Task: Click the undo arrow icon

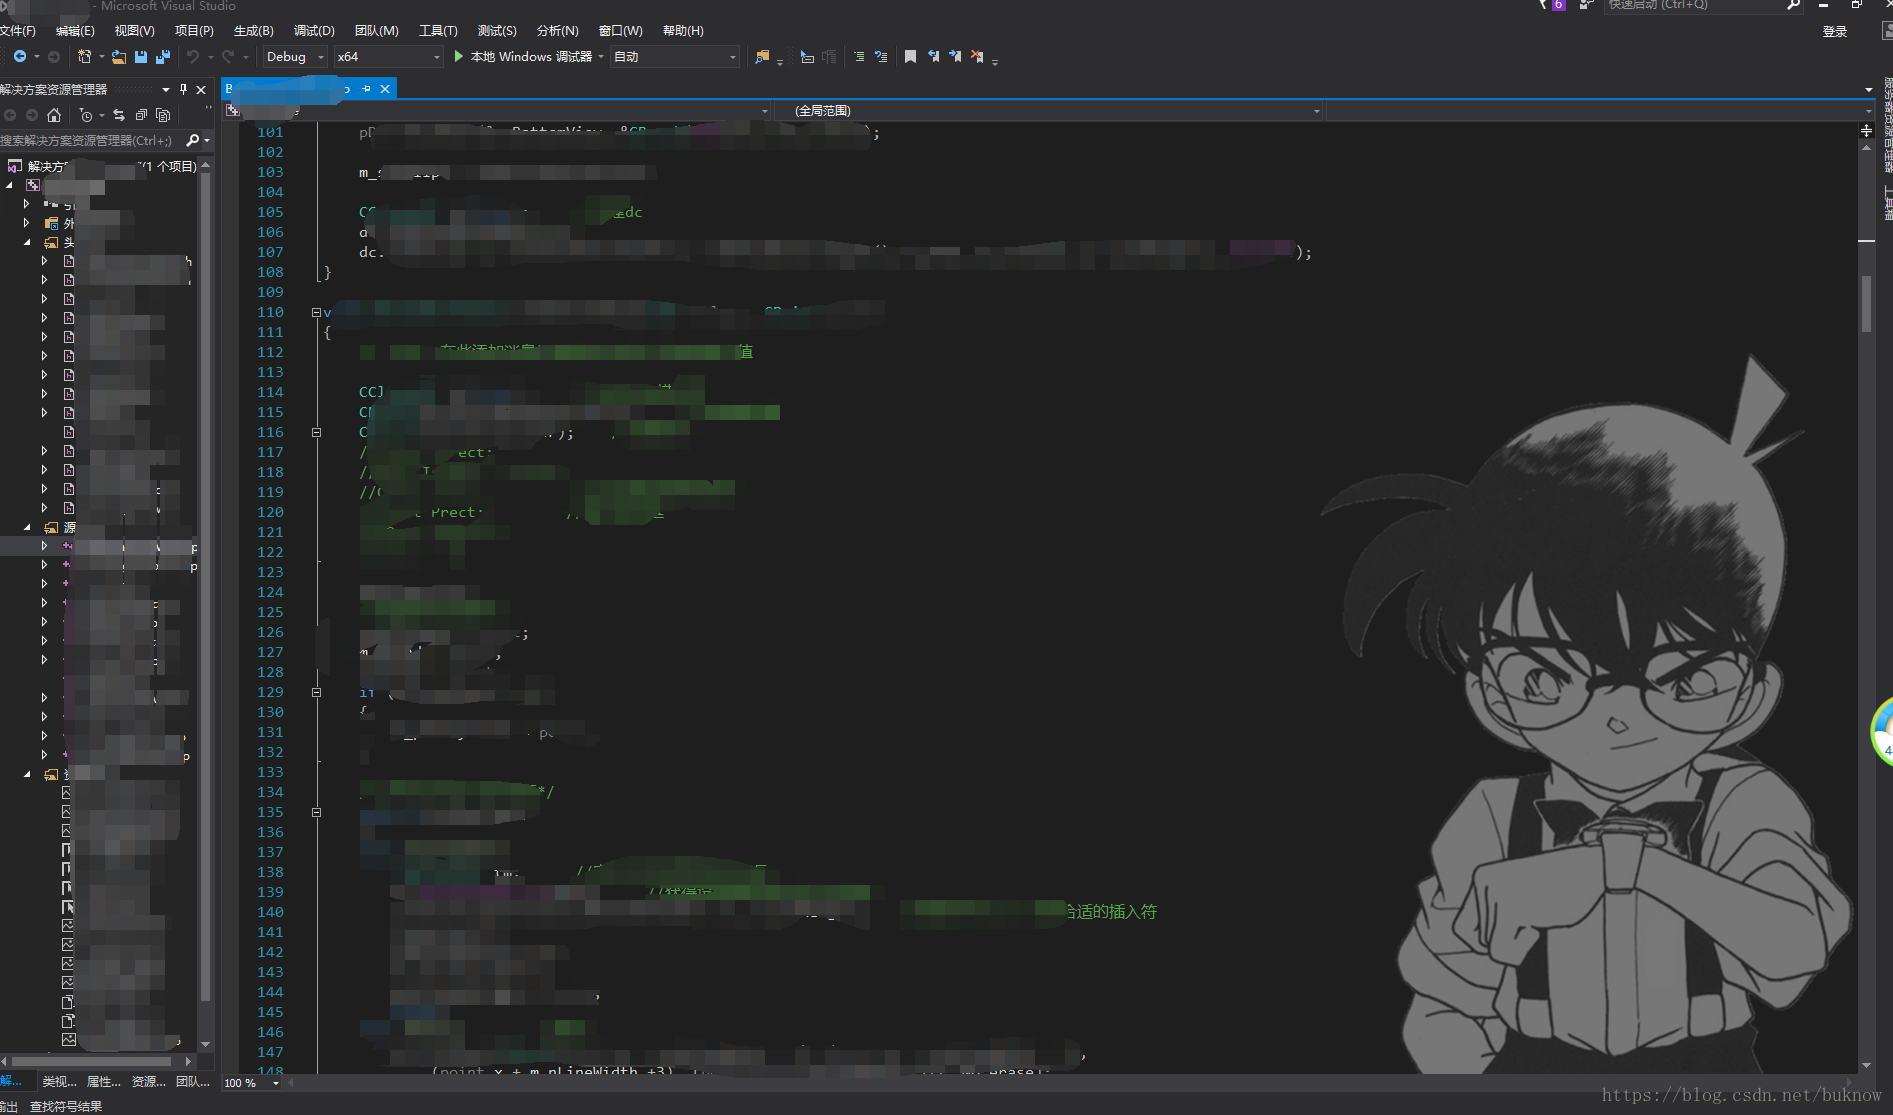Action: [x=193, y=56]
